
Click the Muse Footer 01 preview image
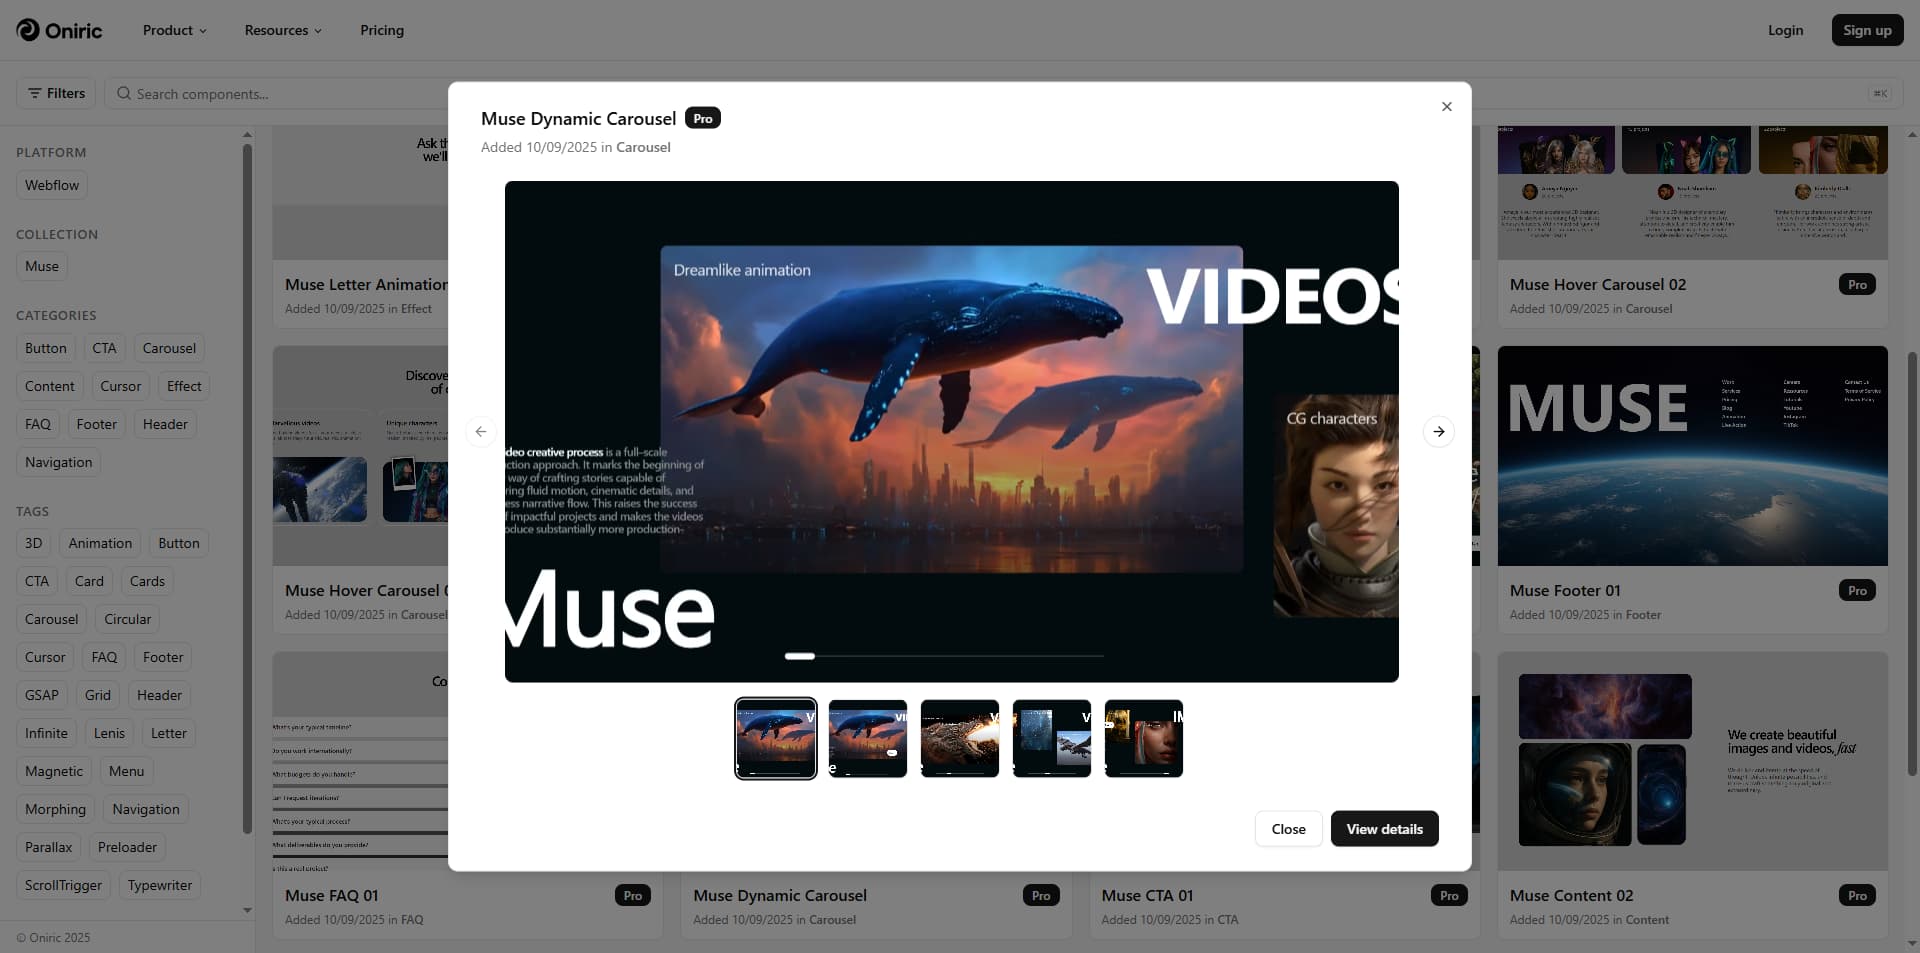pyautogui.click(x=1692, y=456)
